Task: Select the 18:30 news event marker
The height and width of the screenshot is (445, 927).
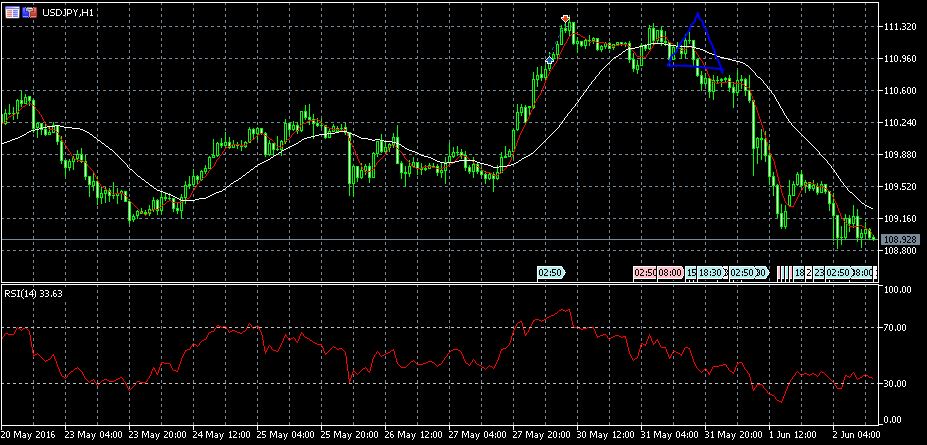Action: pos(712,272)
